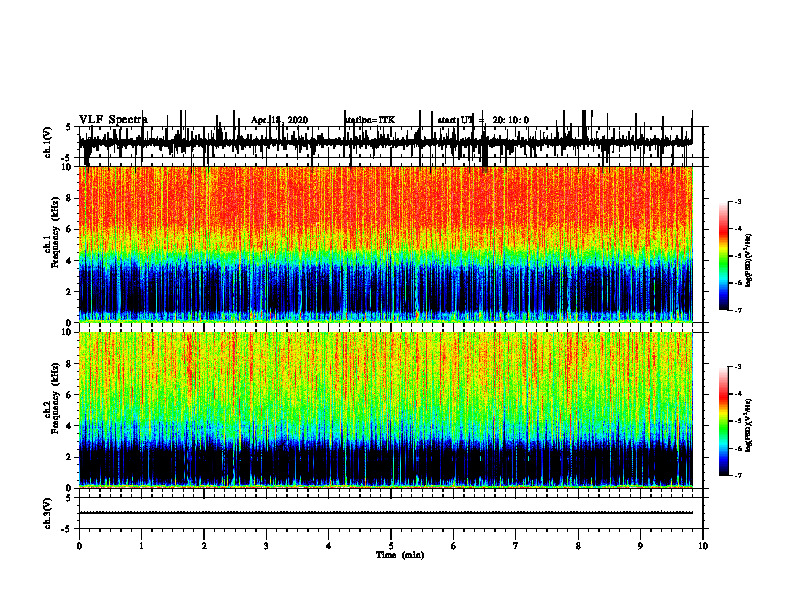
Task: Click the ch.3(V) axis label
Action: pos(47,513)
